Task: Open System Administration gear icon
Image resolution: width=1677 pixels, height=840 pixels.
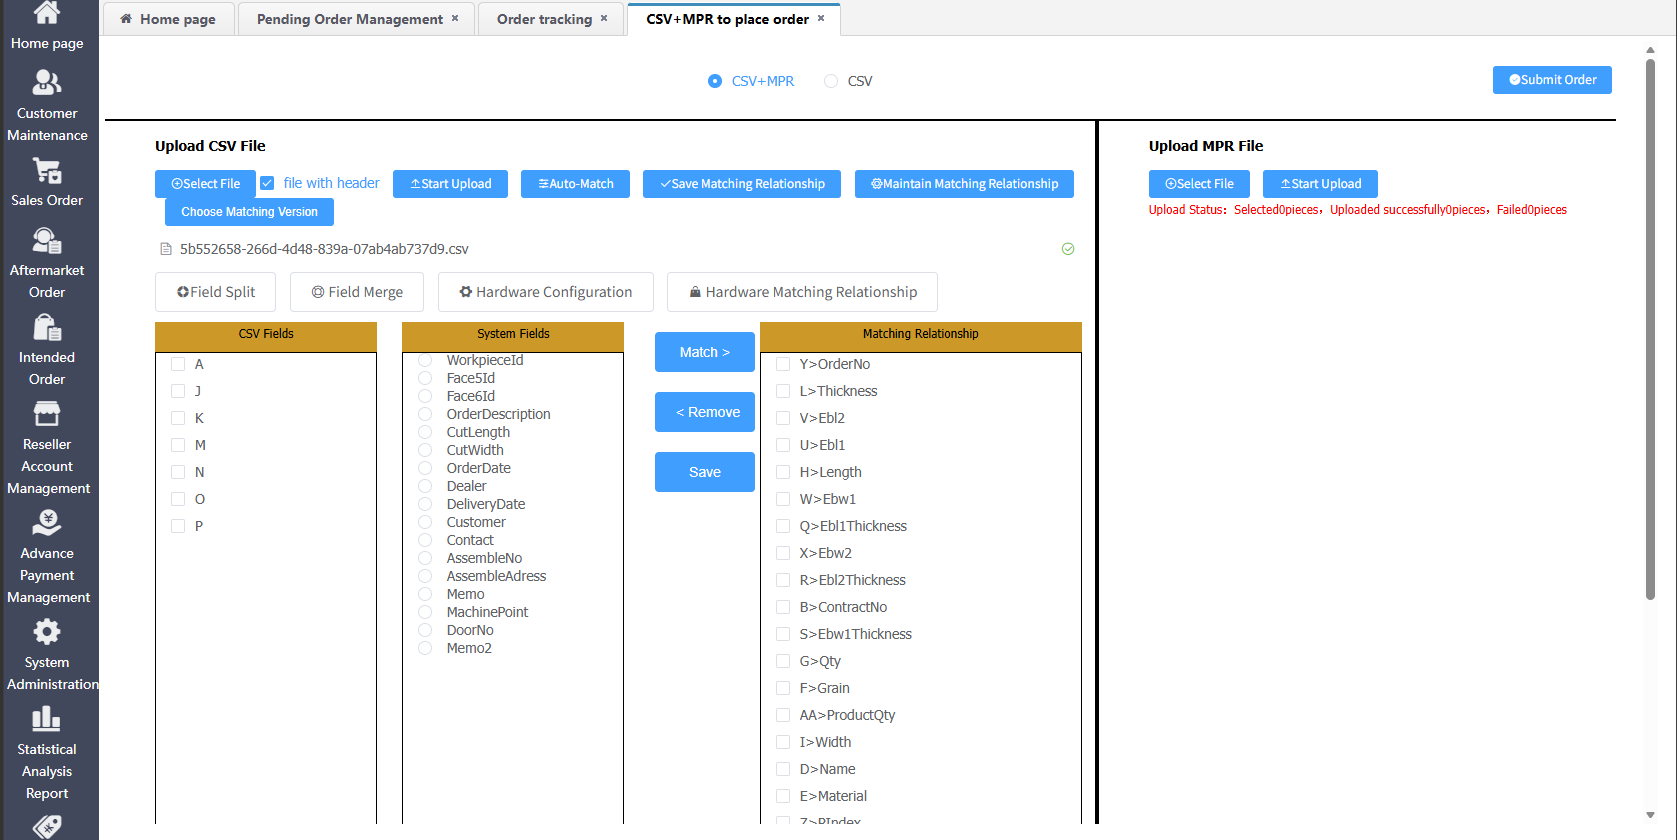Action: (47, 632)
